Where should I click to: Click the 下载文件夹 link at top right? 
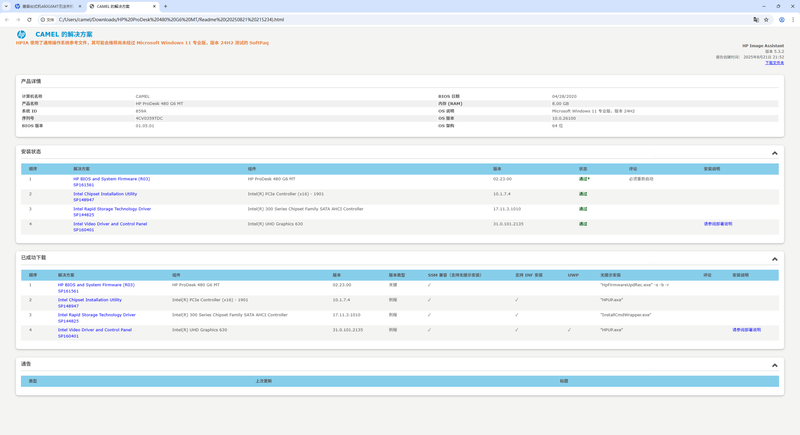pos(774,62)
